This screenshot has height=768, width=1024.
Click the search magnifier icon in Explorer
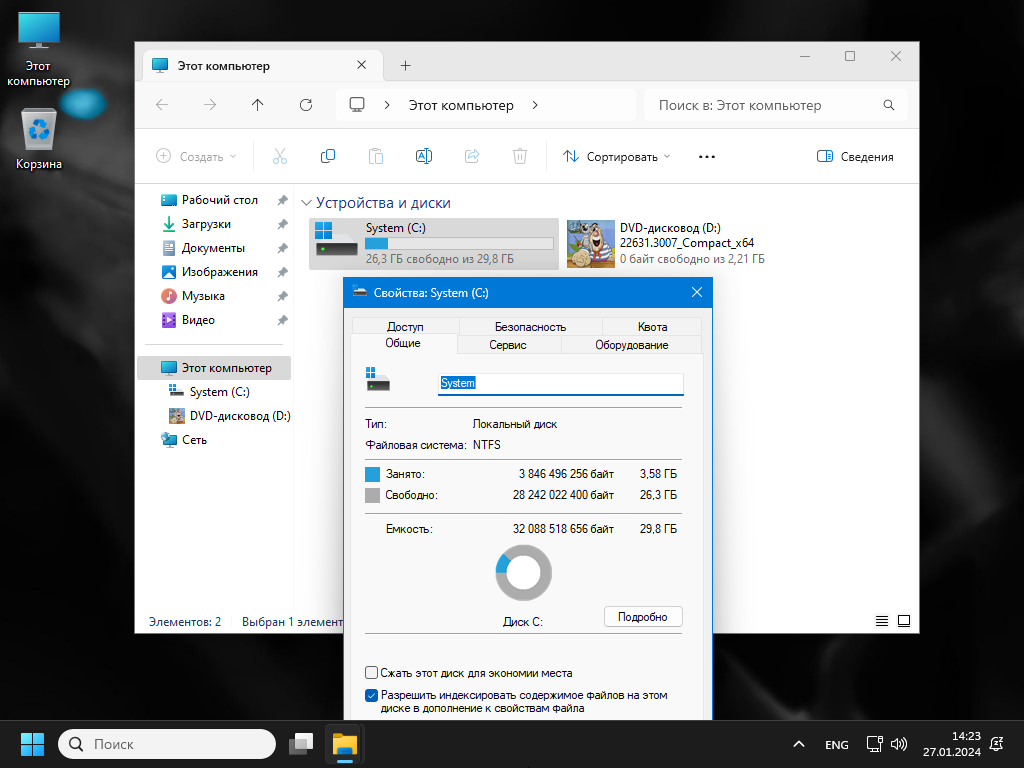click(x=889, y=105)
